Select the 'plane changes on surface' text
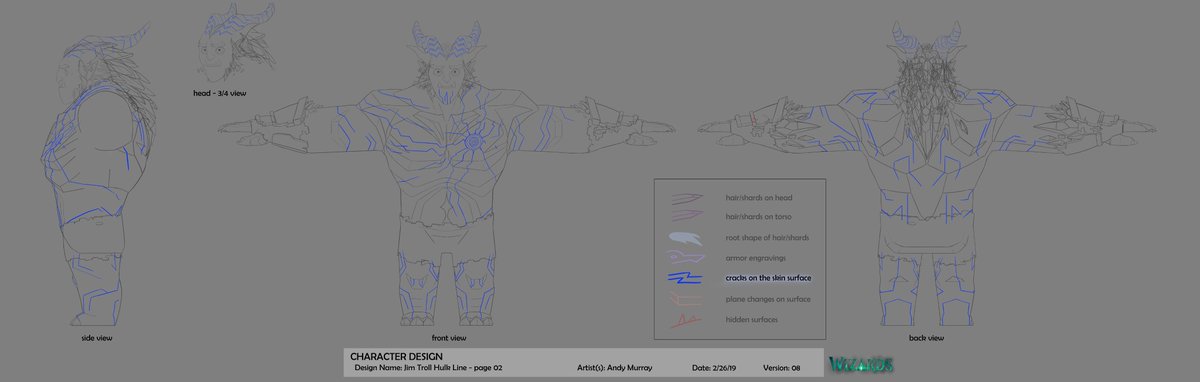Viewport: 1200px width, 382px height. [x=768, y=299]
